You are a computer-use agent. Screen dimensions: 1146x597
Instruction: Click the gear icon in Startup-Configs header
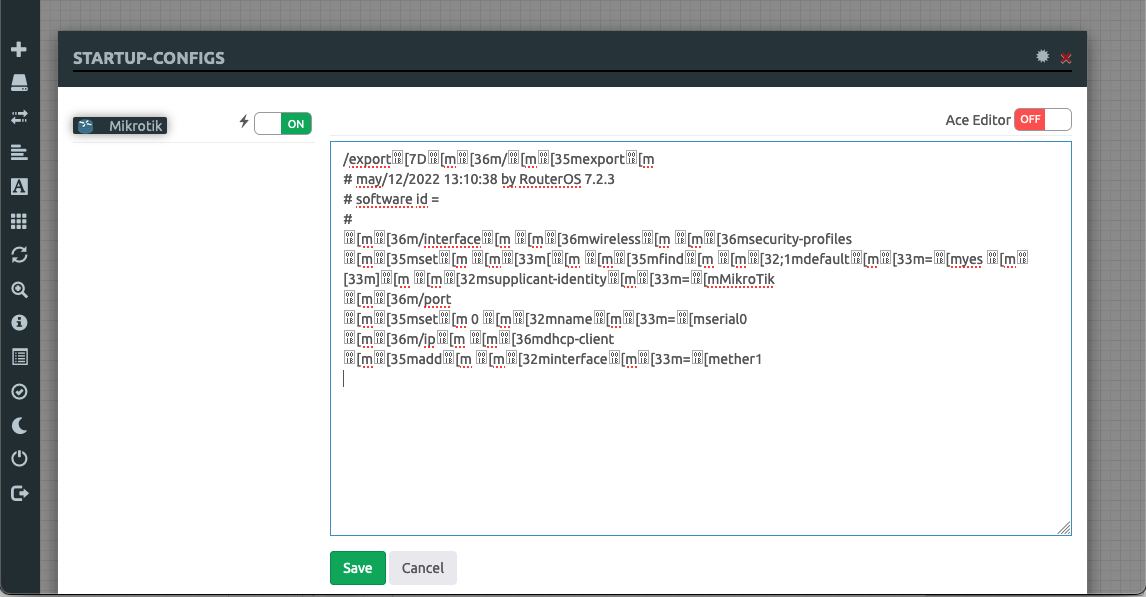click(1043, 56)
